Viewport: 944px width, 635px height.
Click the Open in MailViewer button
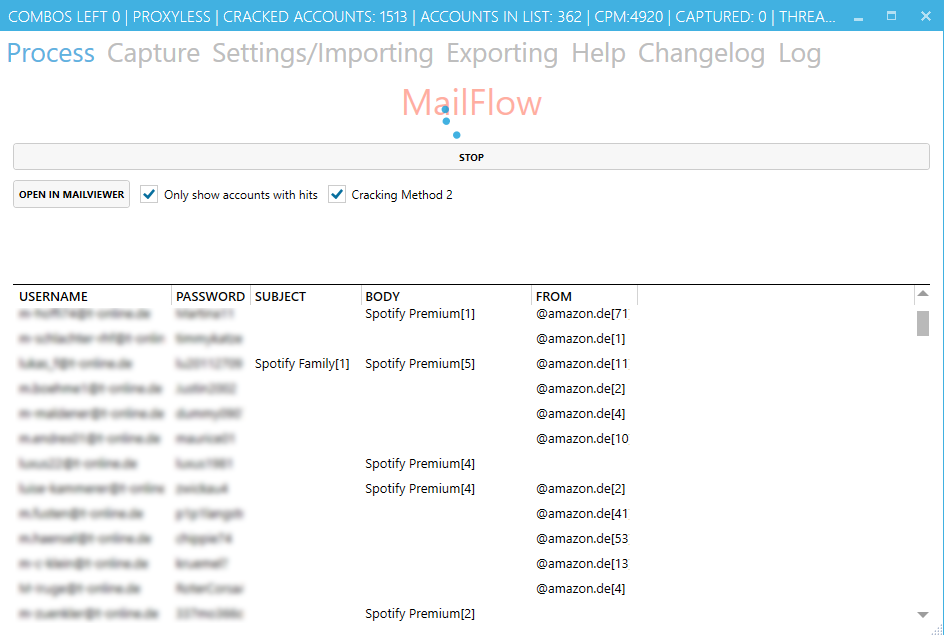pos(72,194)
